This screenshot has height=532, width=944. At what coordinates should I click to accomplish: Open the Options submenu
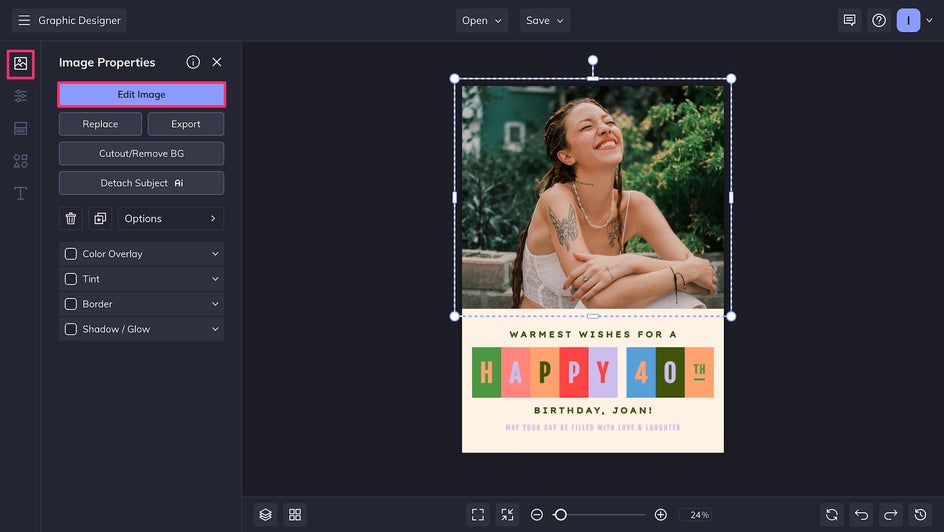pos(171,218)
